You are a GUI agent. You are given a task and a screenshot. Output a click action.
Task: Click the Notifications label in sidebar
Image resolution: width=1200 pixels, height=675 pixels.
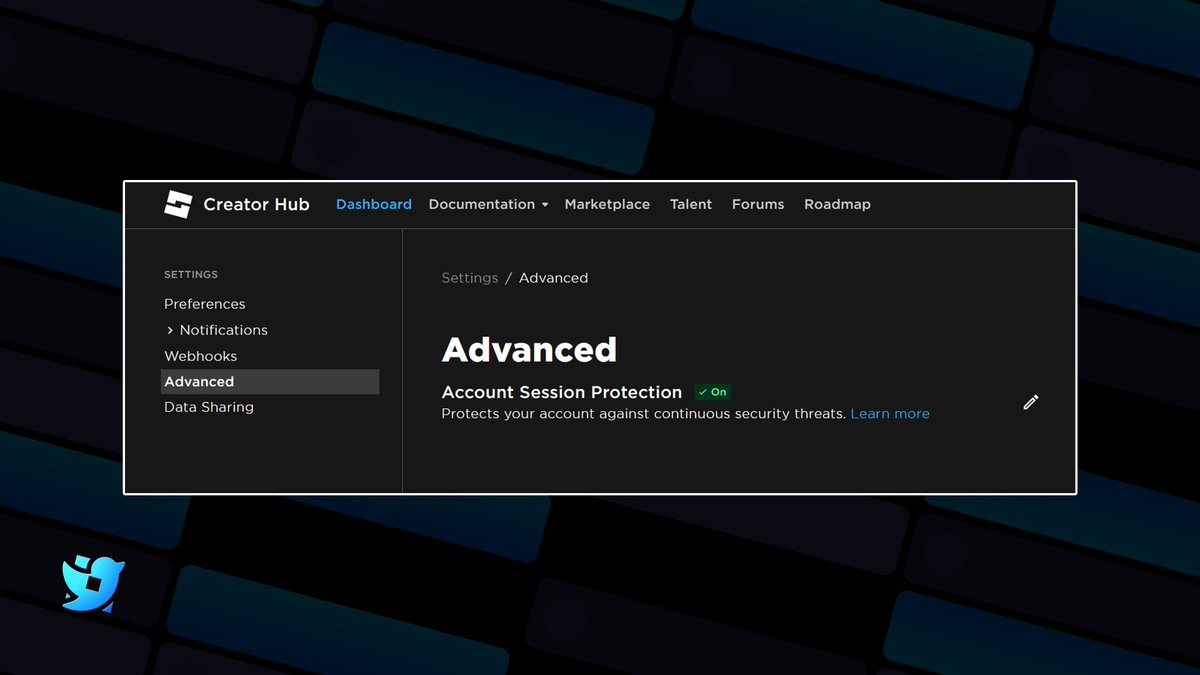click(224, 330)
